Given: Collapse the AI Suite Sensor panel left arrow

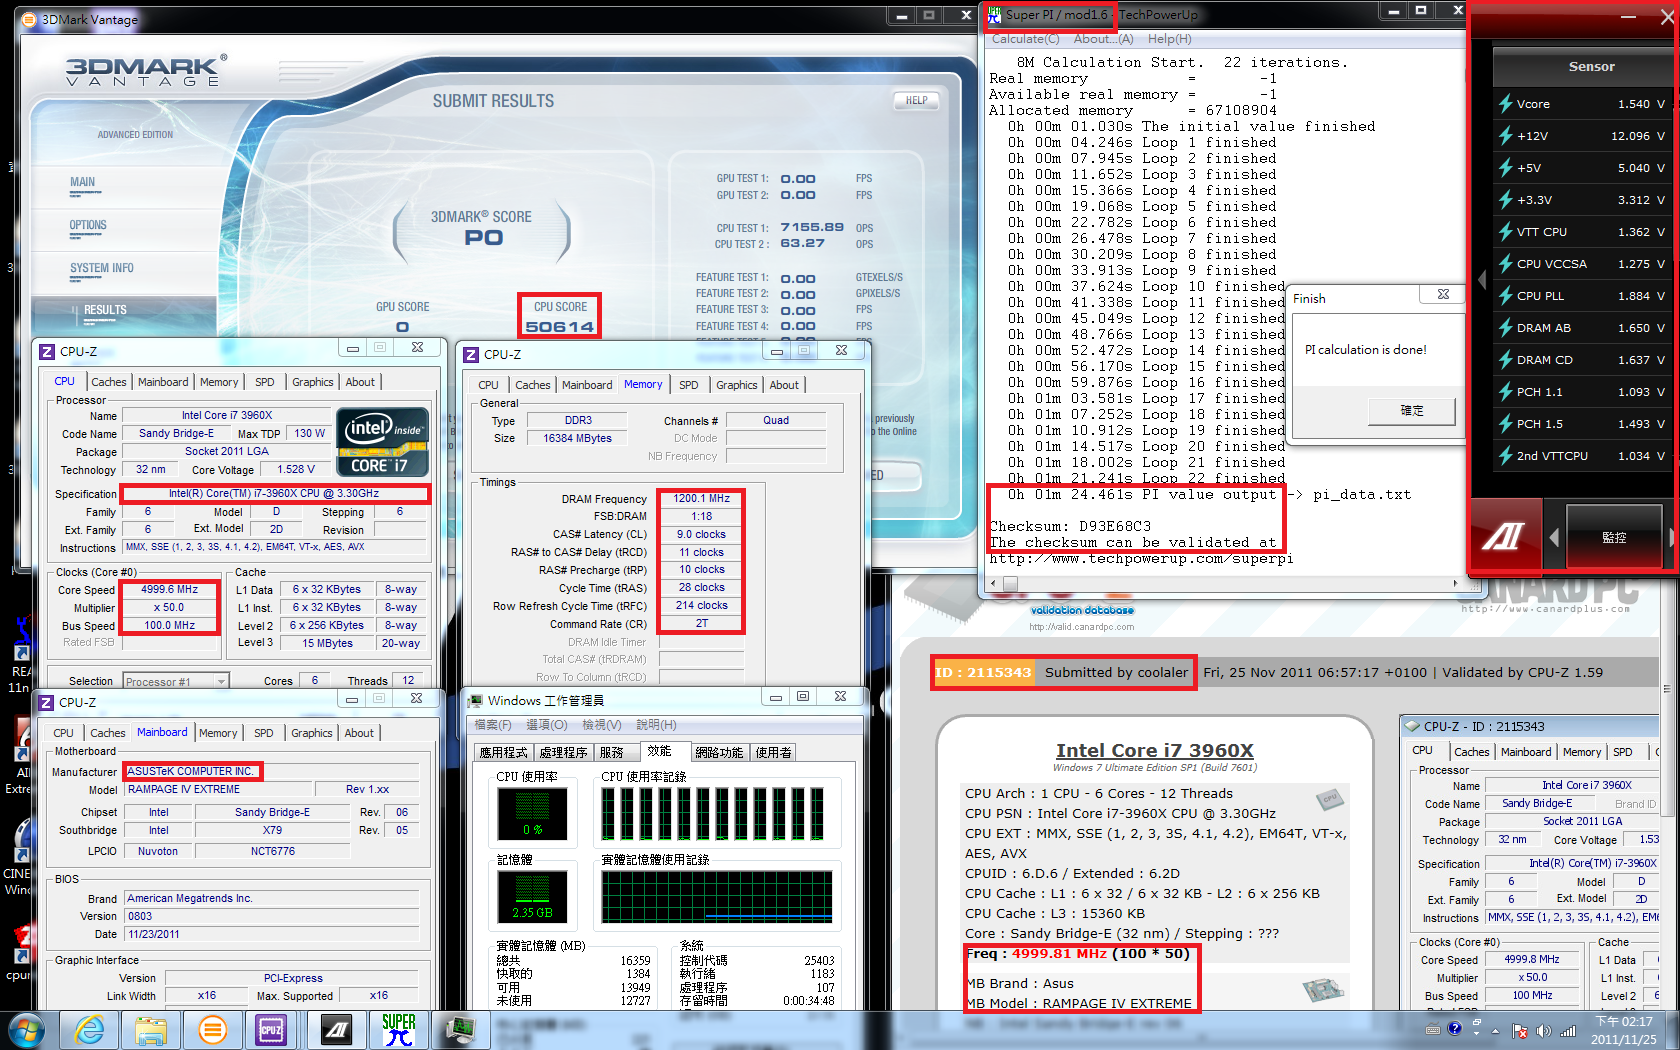Looking at the screenshot, I should click(1482, 279).
